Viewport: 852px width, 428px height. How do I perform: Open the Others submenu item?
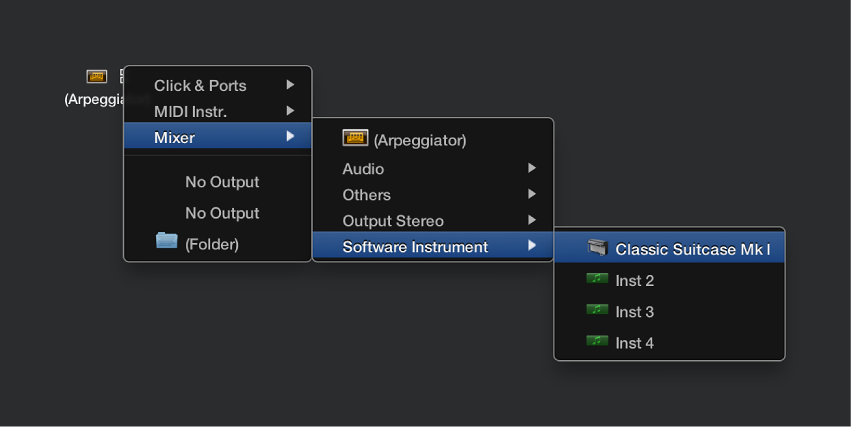tap(433, 194)
